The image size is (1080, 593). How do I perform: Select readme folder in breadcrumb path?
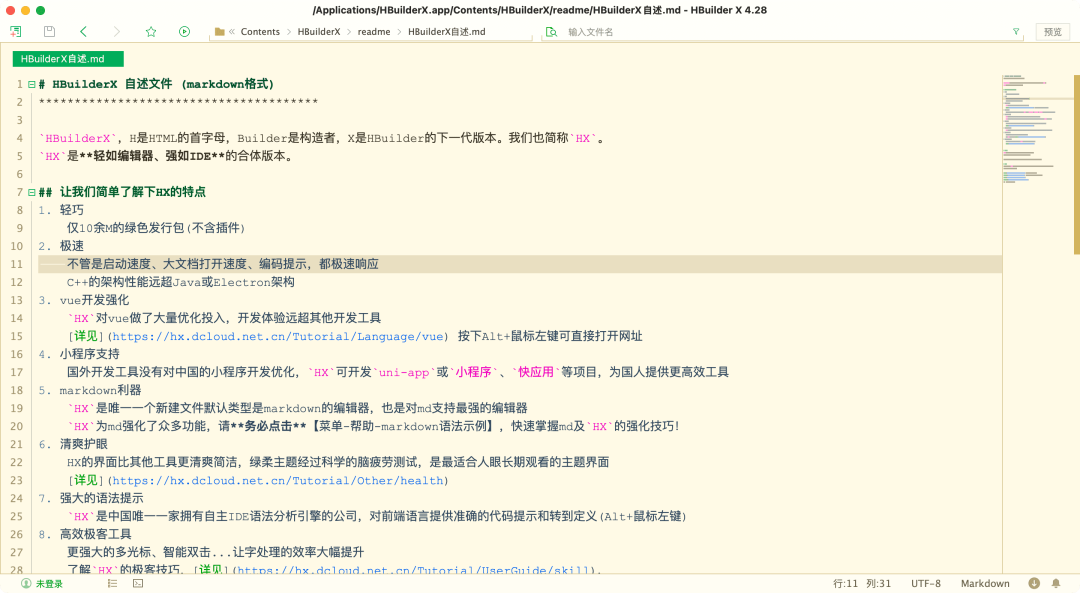tap(374, 32)
